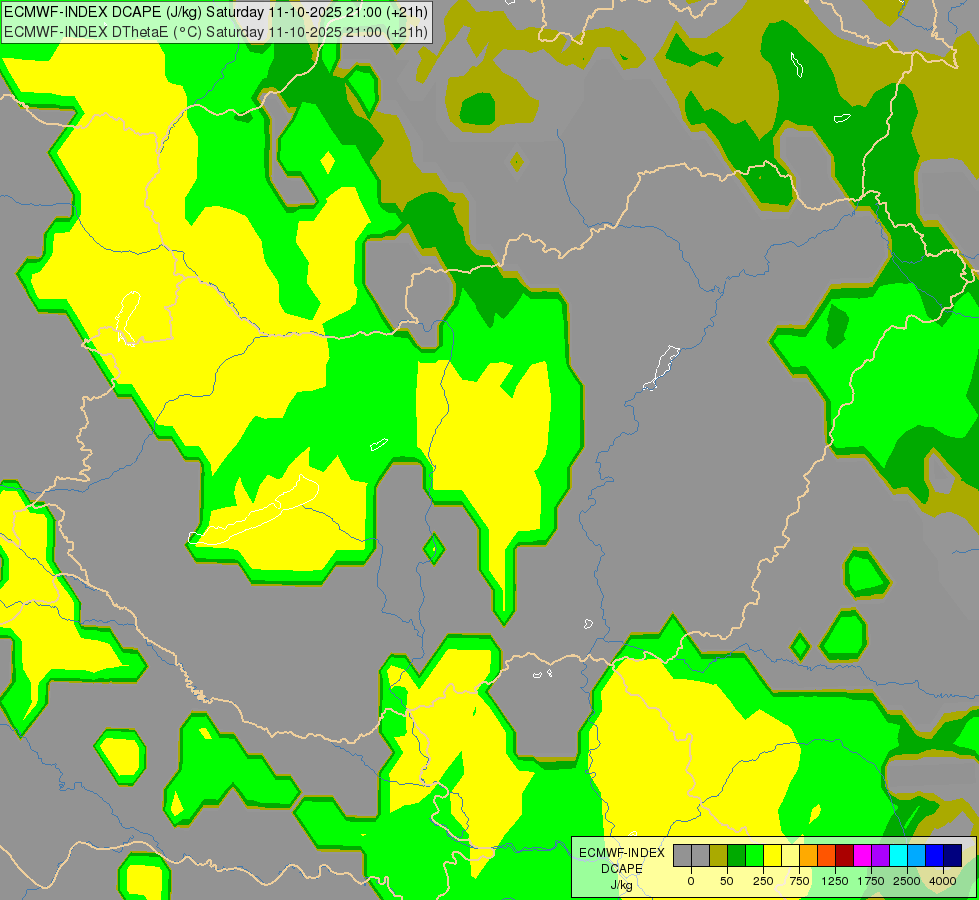Click the isolated dark green patch near top center

(x=477, y=108)
